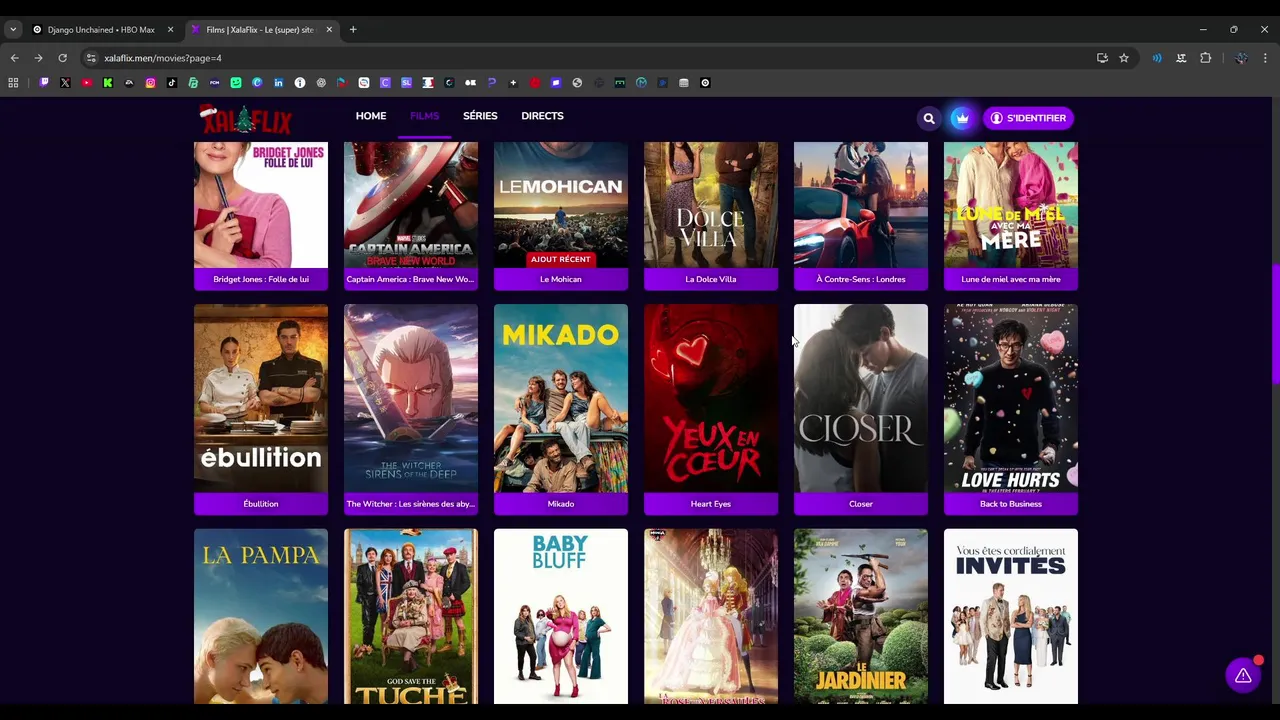1280x720 pixels.
Task: Click the S'IDENTIFIER login button
Action: click(x=1028, y=118)
